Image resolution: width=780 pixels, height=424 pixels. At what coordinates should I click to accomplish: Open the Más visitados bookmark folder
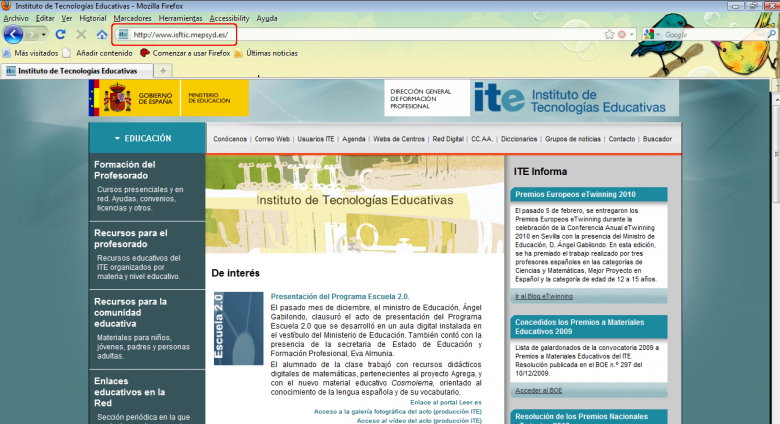pyautogui.click(x=31, y=53)
